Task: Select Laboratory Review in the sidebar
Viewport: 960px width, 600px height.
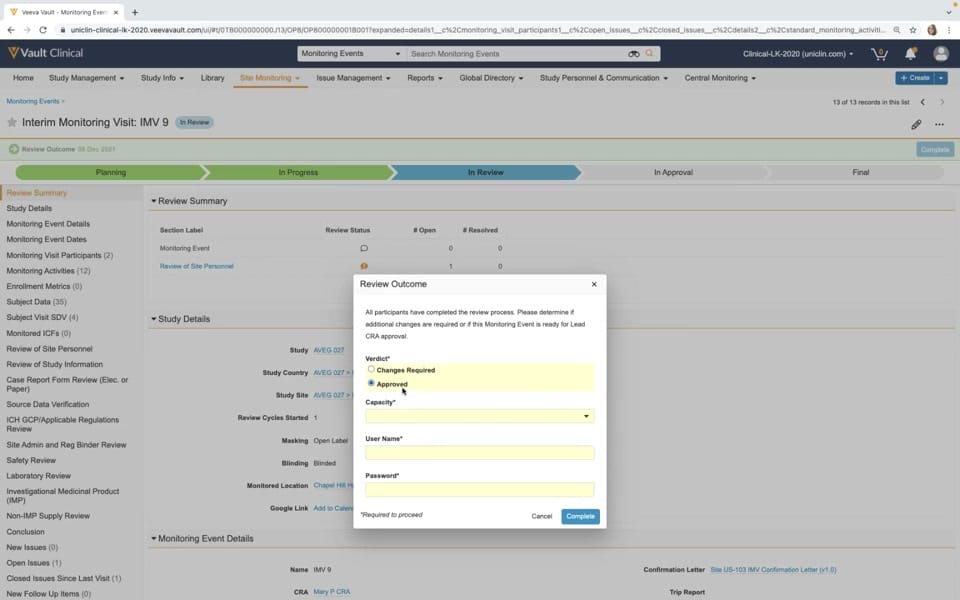Action: point(39,476)
